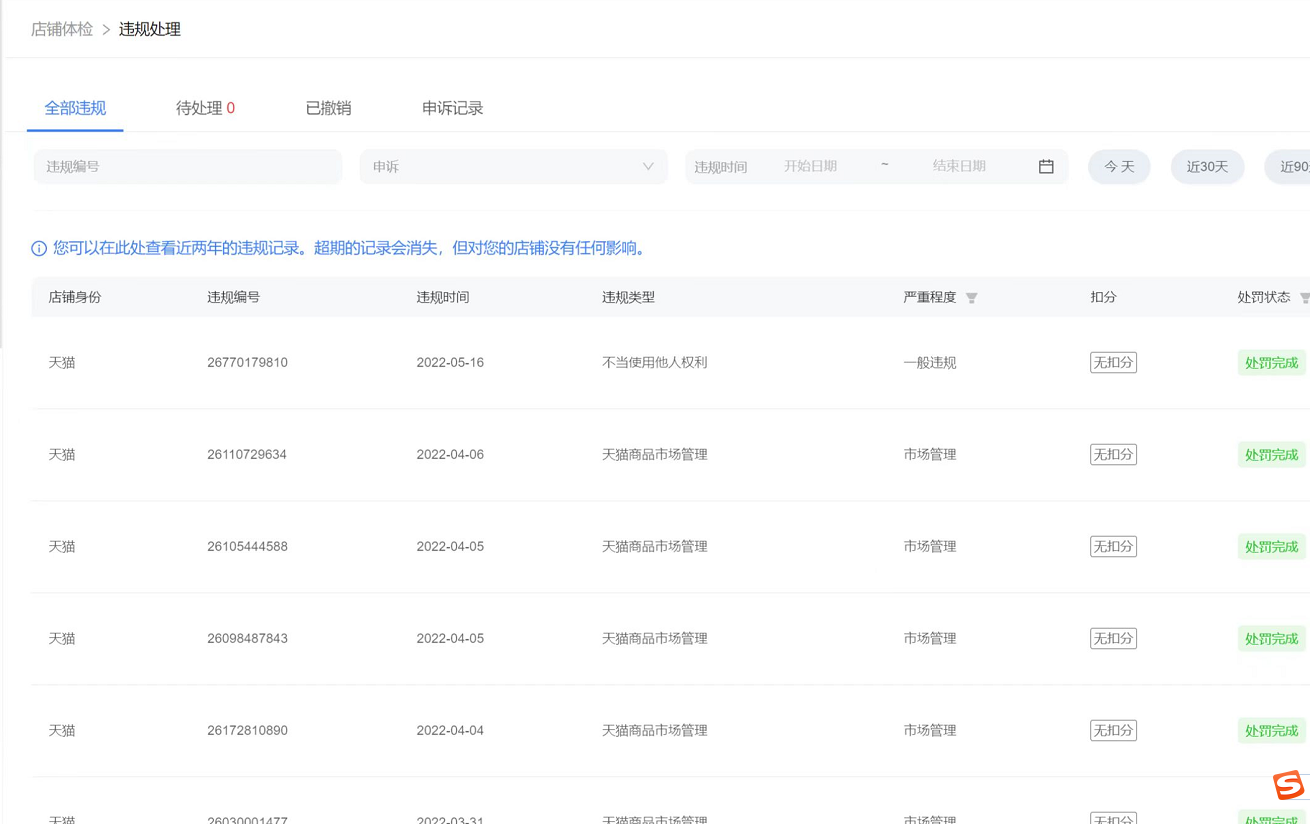Select violation number 26105444588
Image resolution: width=1310 pixels, height=824 pixels.
247,547
